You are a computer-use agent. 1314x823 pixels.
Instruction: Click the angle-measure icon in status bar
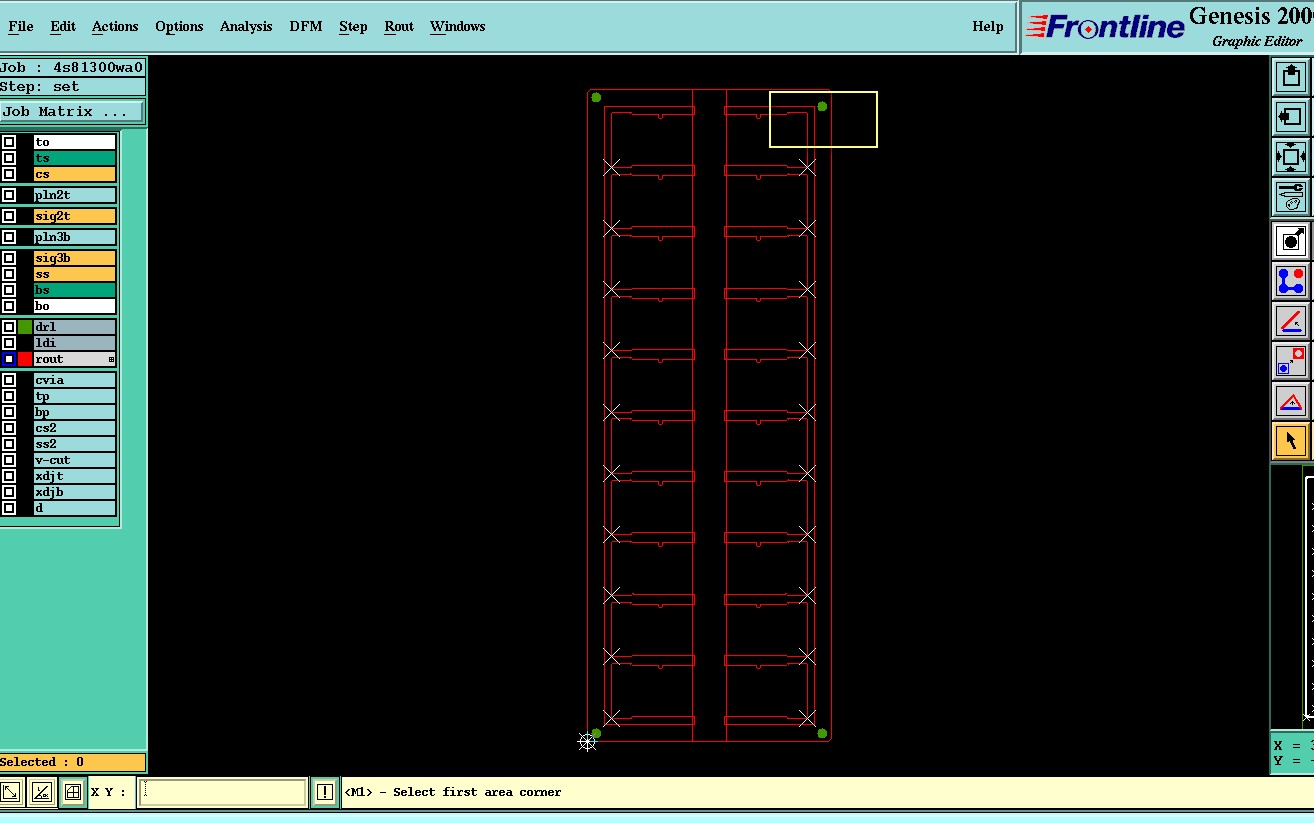pyautogui.click(x=41, y=792)
